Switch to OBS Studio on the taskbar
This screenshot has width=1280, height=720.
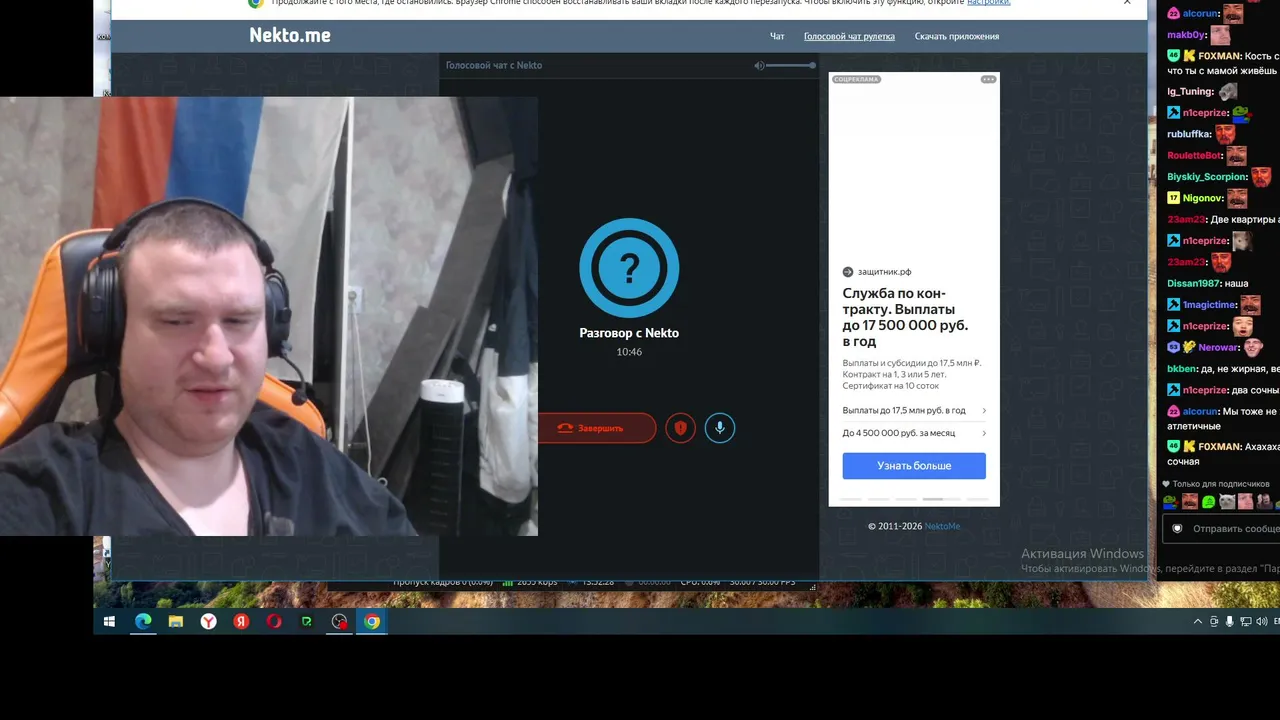pyautogui.click(x=340, y=621)
